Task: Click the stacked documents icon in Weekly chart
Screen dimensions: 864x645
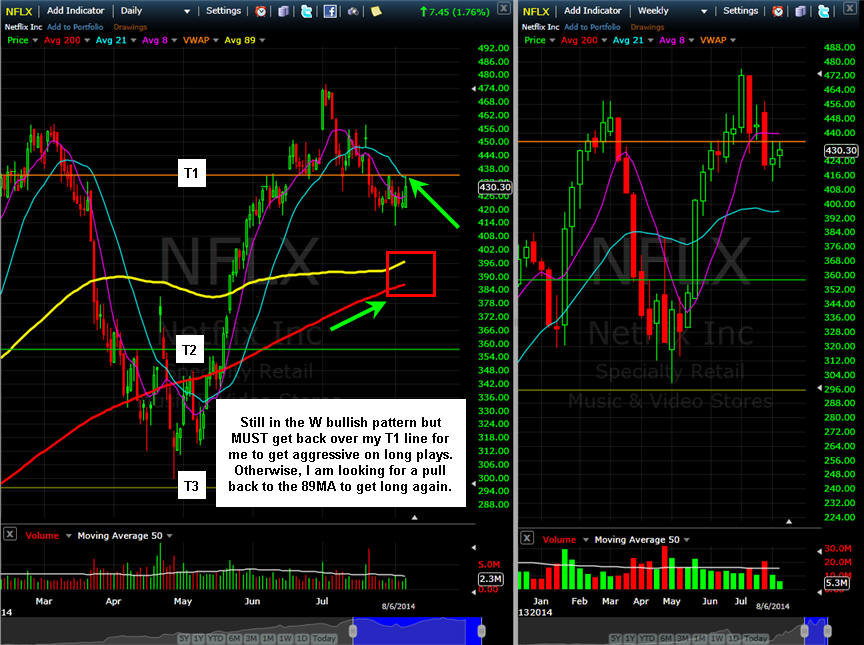Action: click(x=800, y=11)
